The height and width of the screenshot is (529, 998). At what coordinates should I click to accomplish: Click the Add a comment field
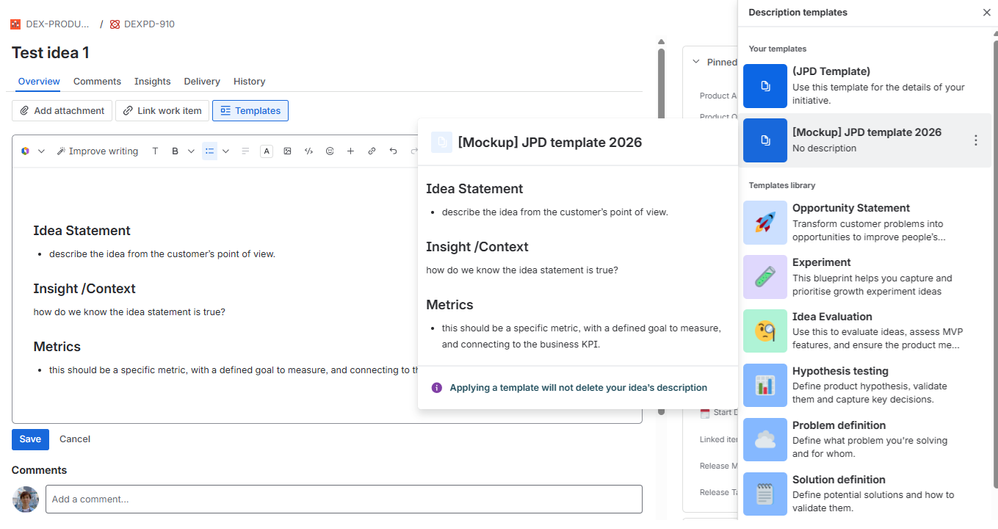(344, 499)
